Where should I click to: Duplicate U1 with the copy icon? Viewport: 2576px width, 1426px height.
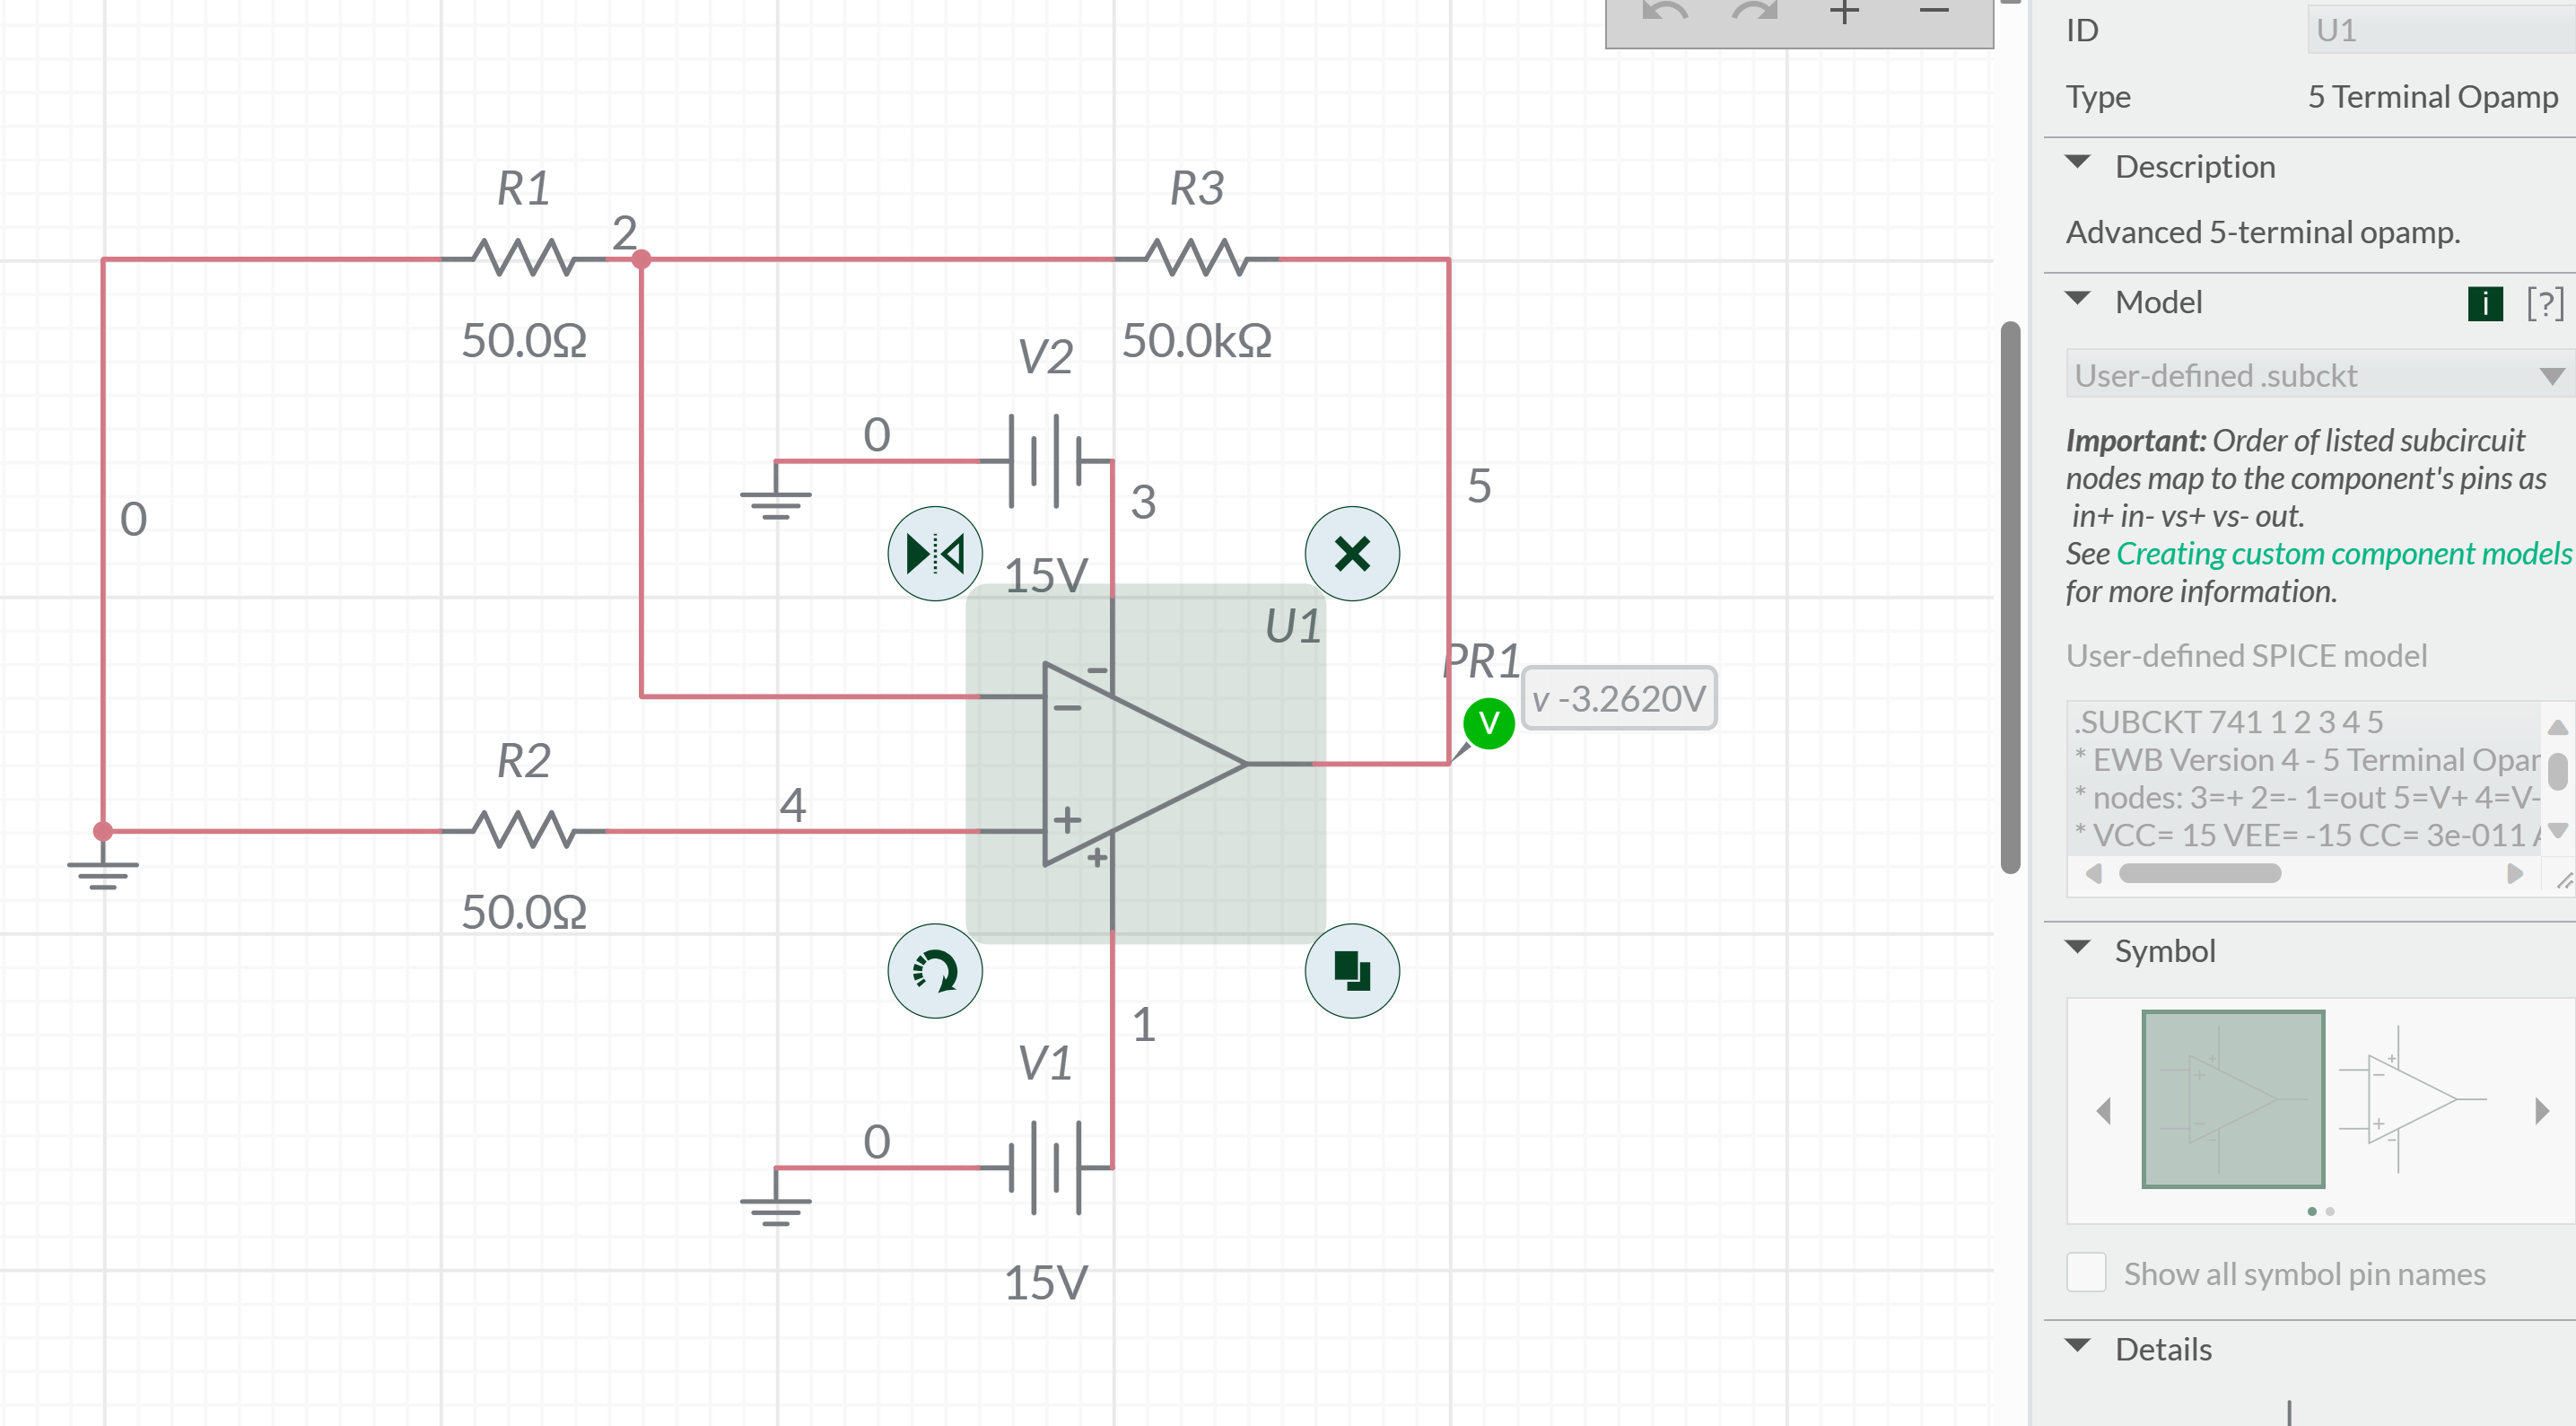click(x=1351, y=970)
